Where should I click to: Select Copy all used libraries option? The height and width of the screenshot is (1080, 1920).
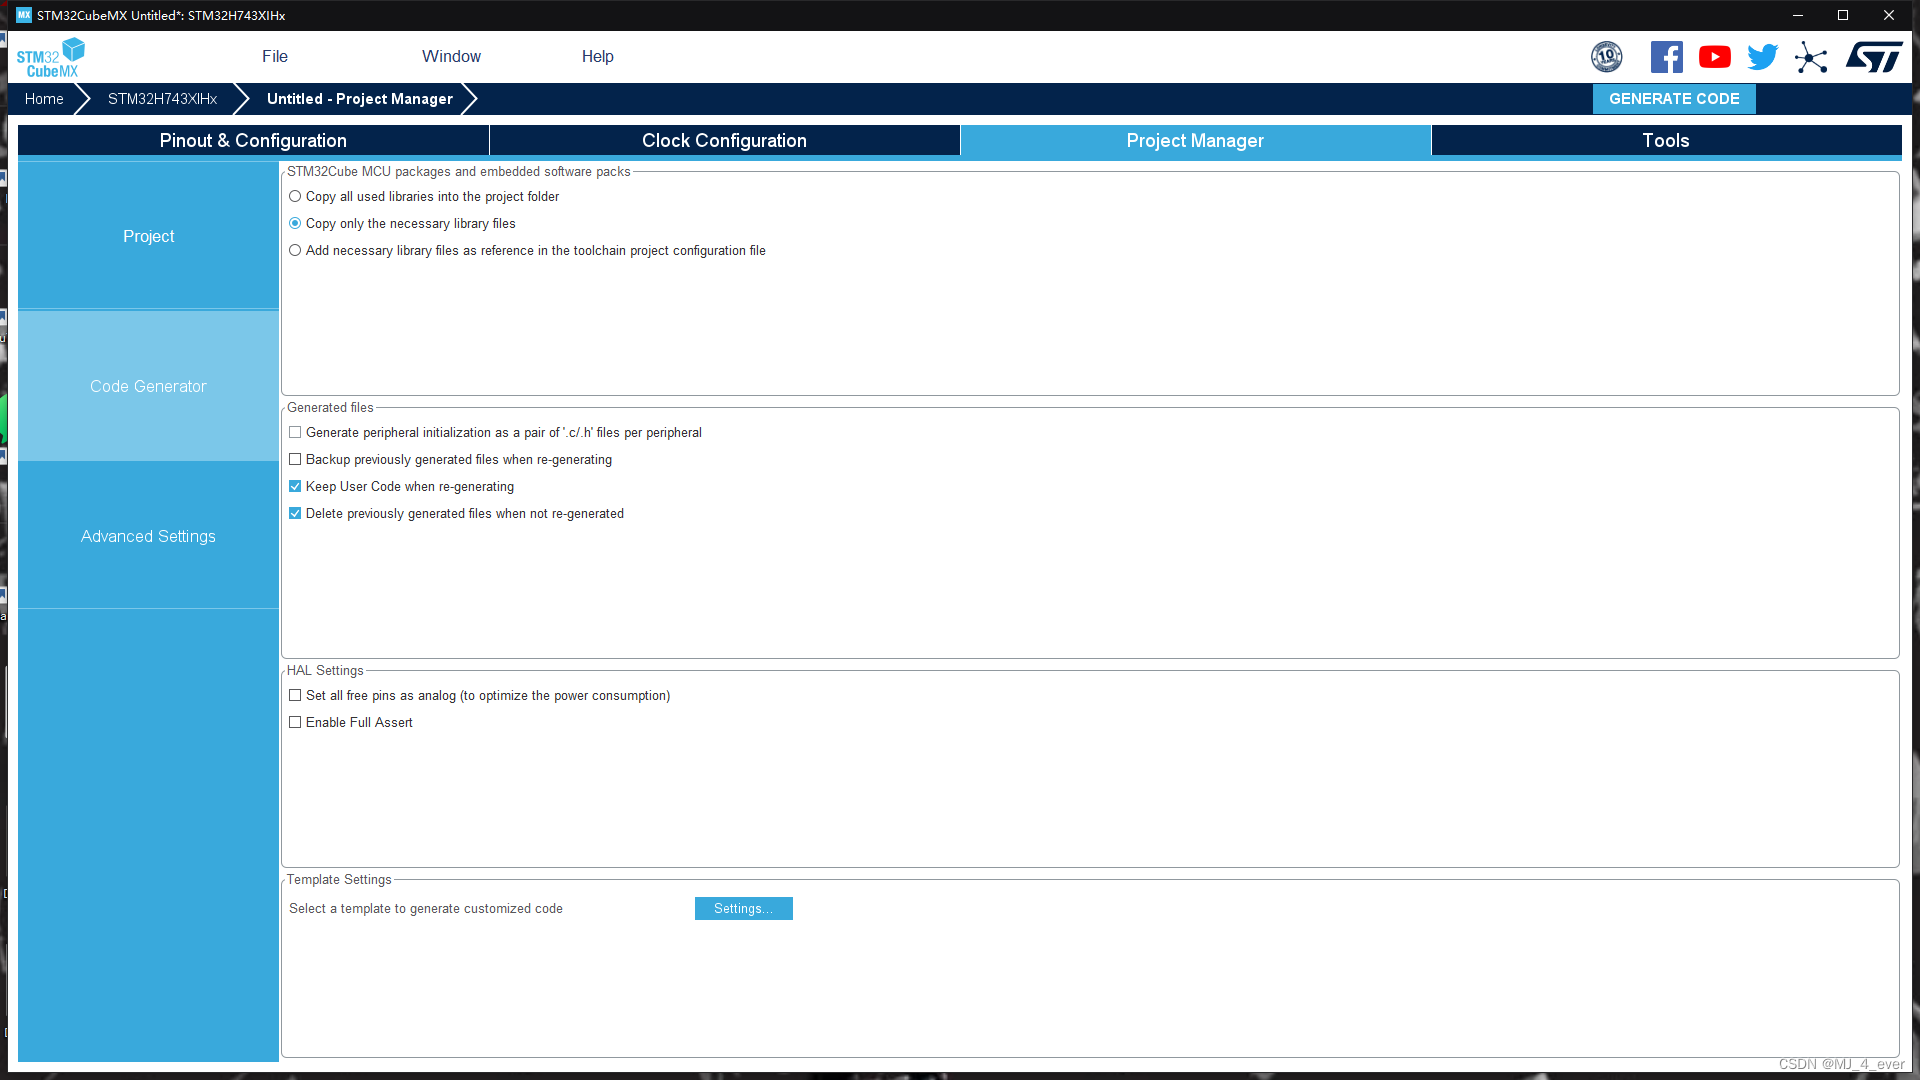(295, 197)
